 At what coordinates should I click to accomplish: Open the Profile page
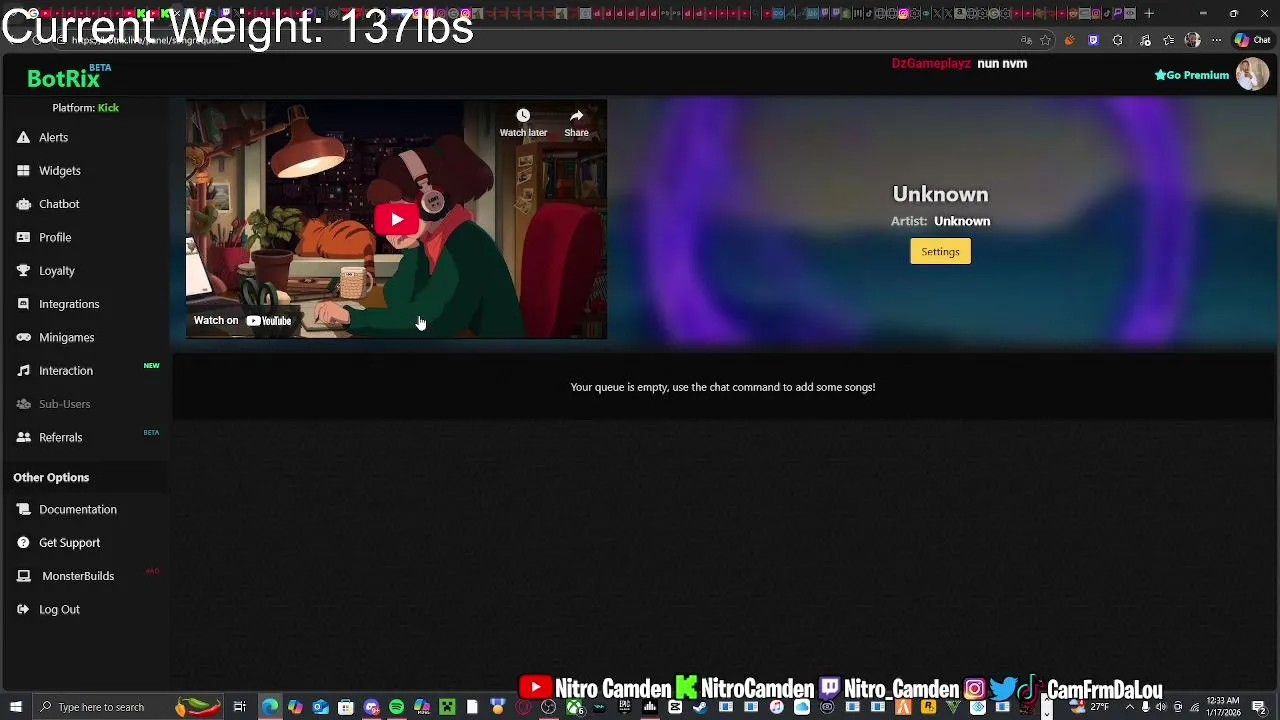[55, 238]
